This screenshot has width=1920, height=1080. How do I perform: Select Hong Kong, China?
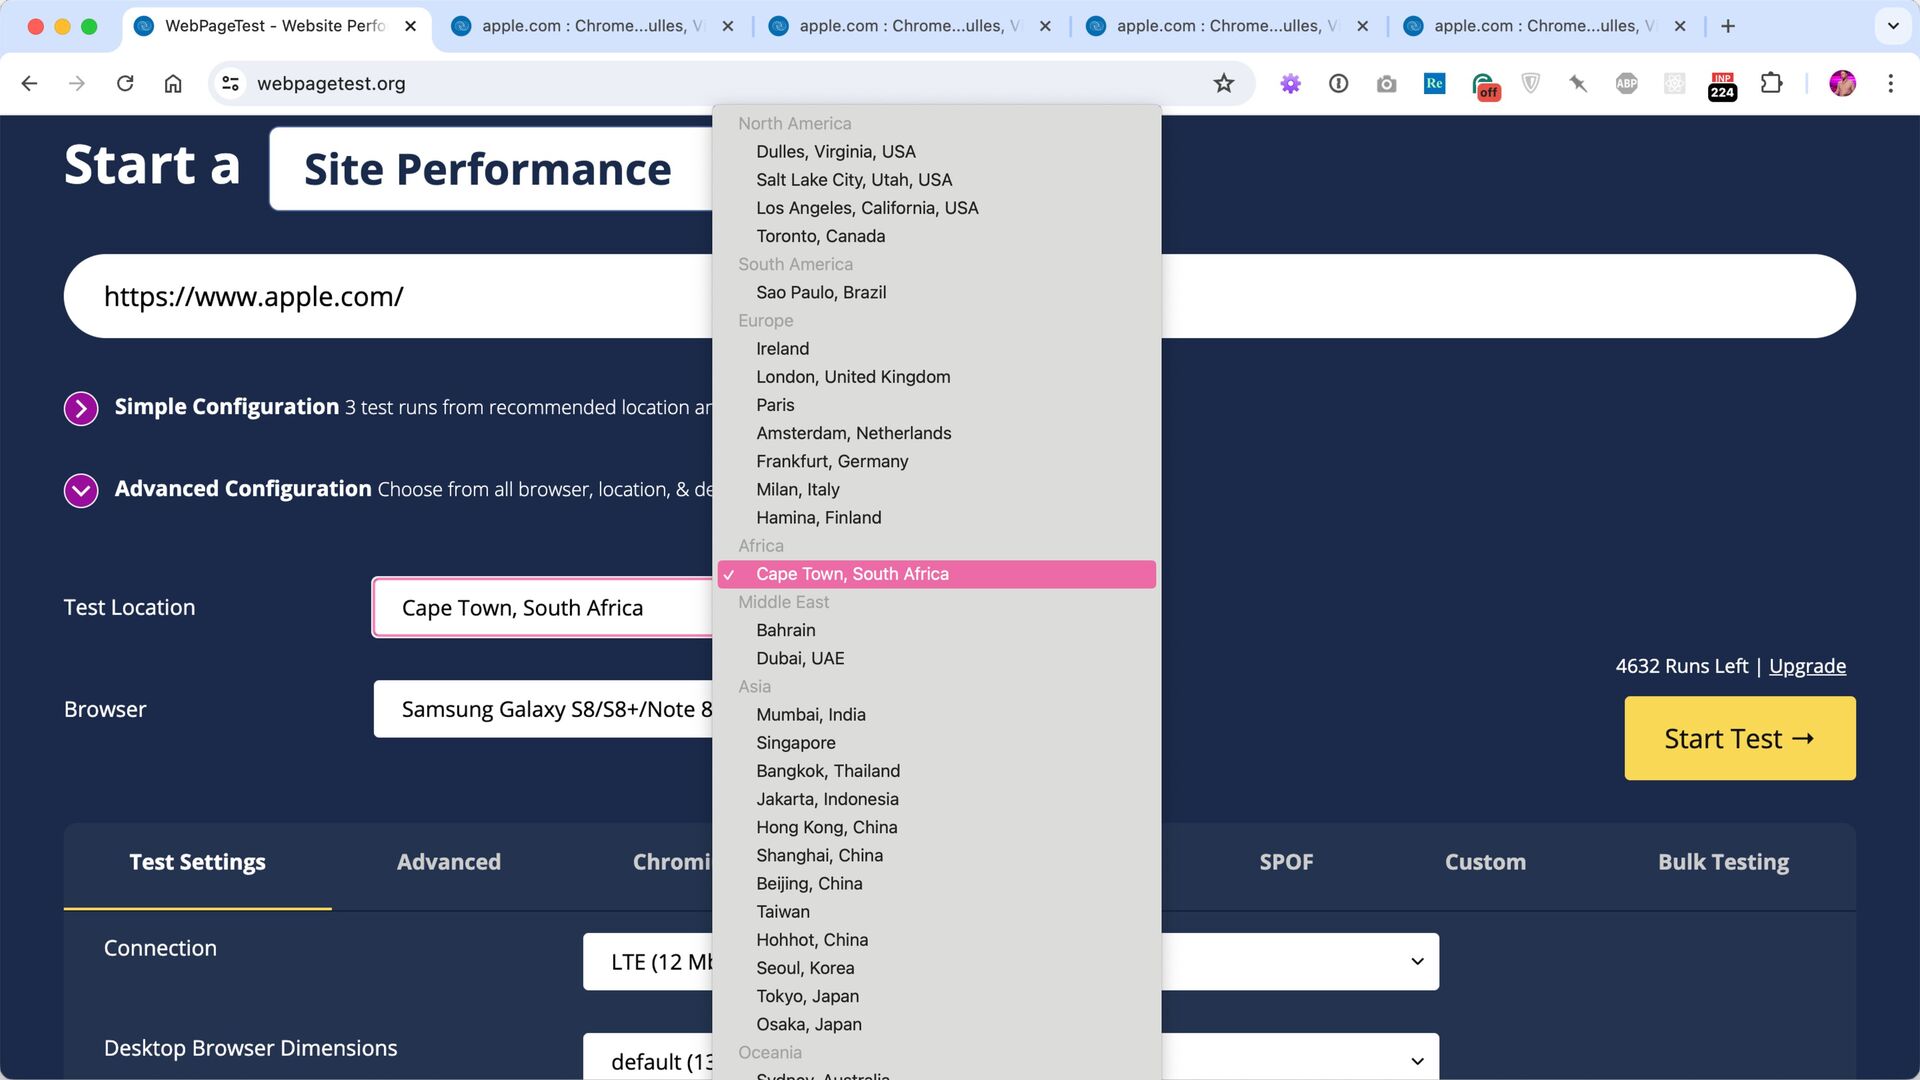pos(937,827)
